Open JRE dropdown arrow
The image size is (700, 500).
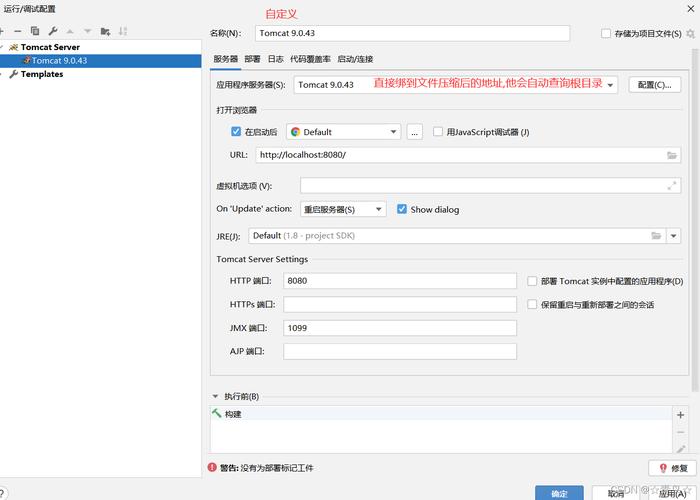(x=673, y=236)
